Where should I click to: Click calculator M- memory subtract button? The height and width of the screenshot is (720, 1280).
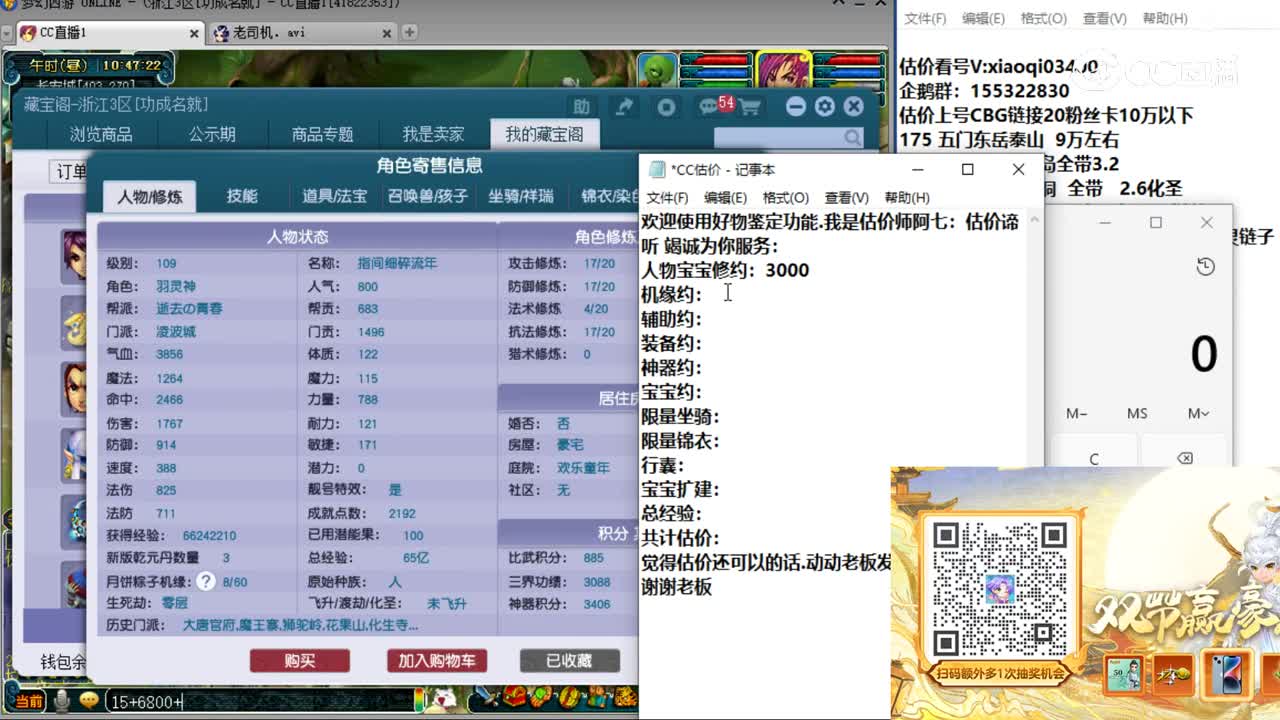click(1077, 413)
